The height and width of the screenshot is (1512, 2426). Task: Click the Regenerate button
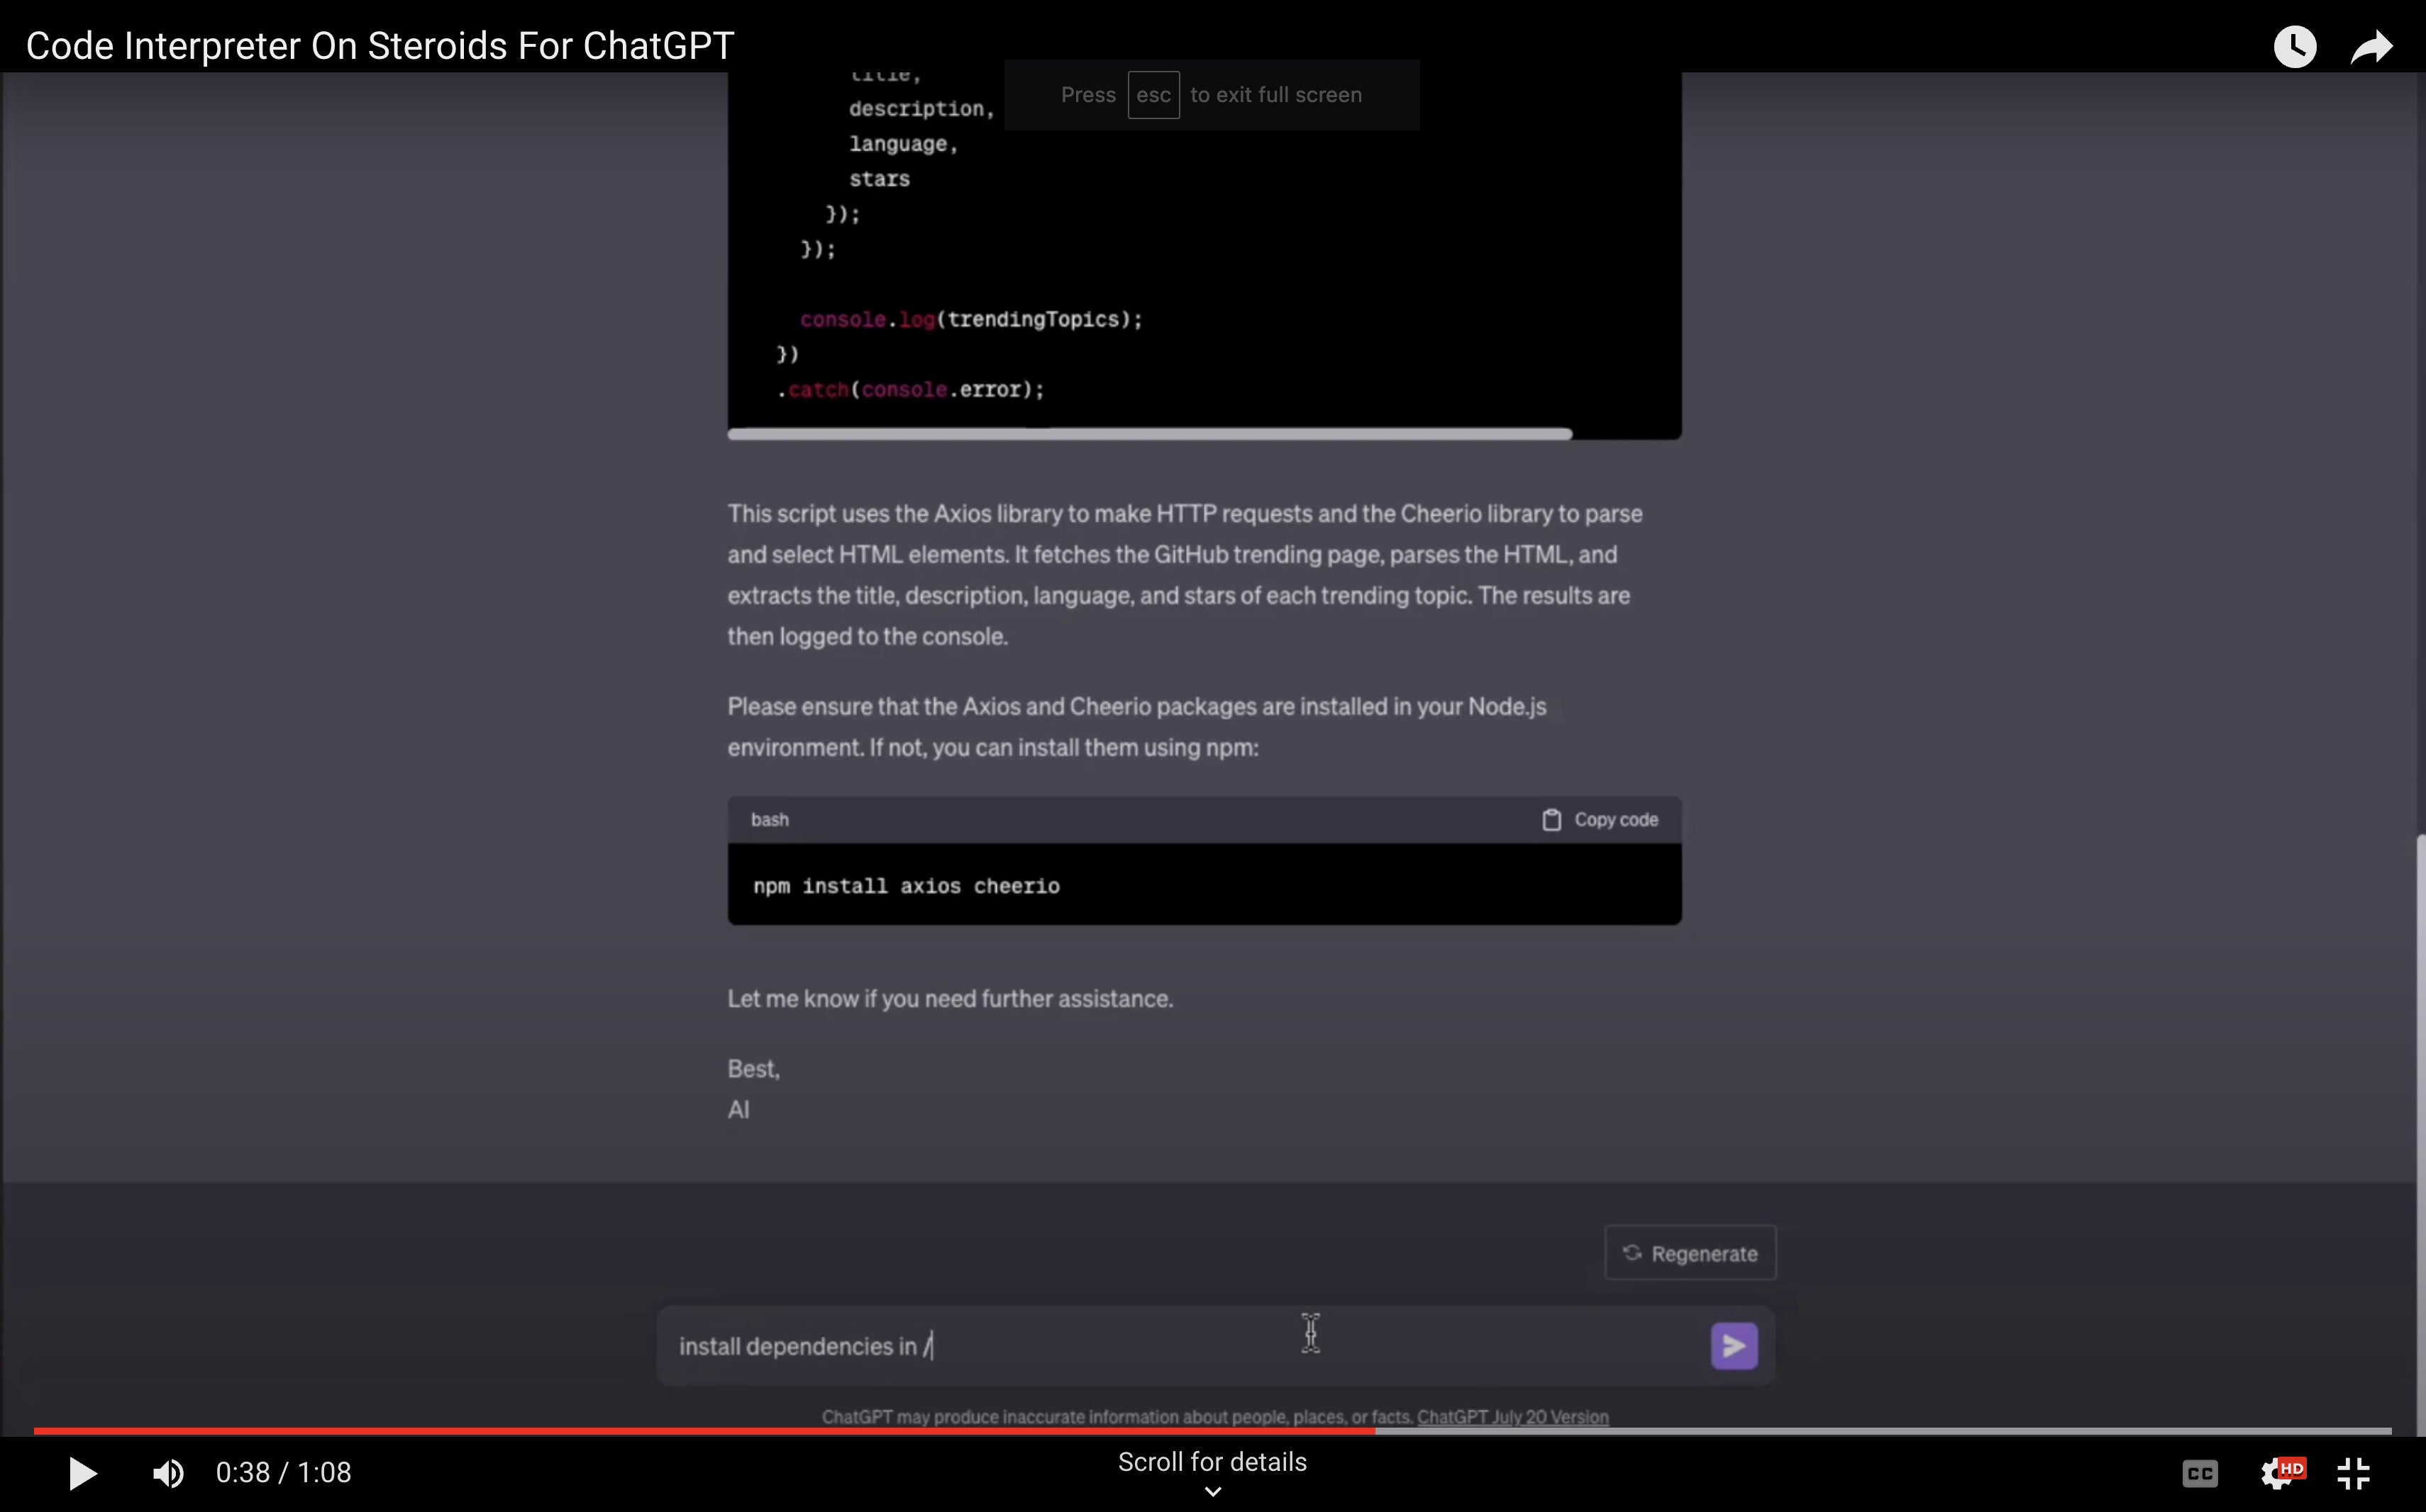(1690, 1253)
